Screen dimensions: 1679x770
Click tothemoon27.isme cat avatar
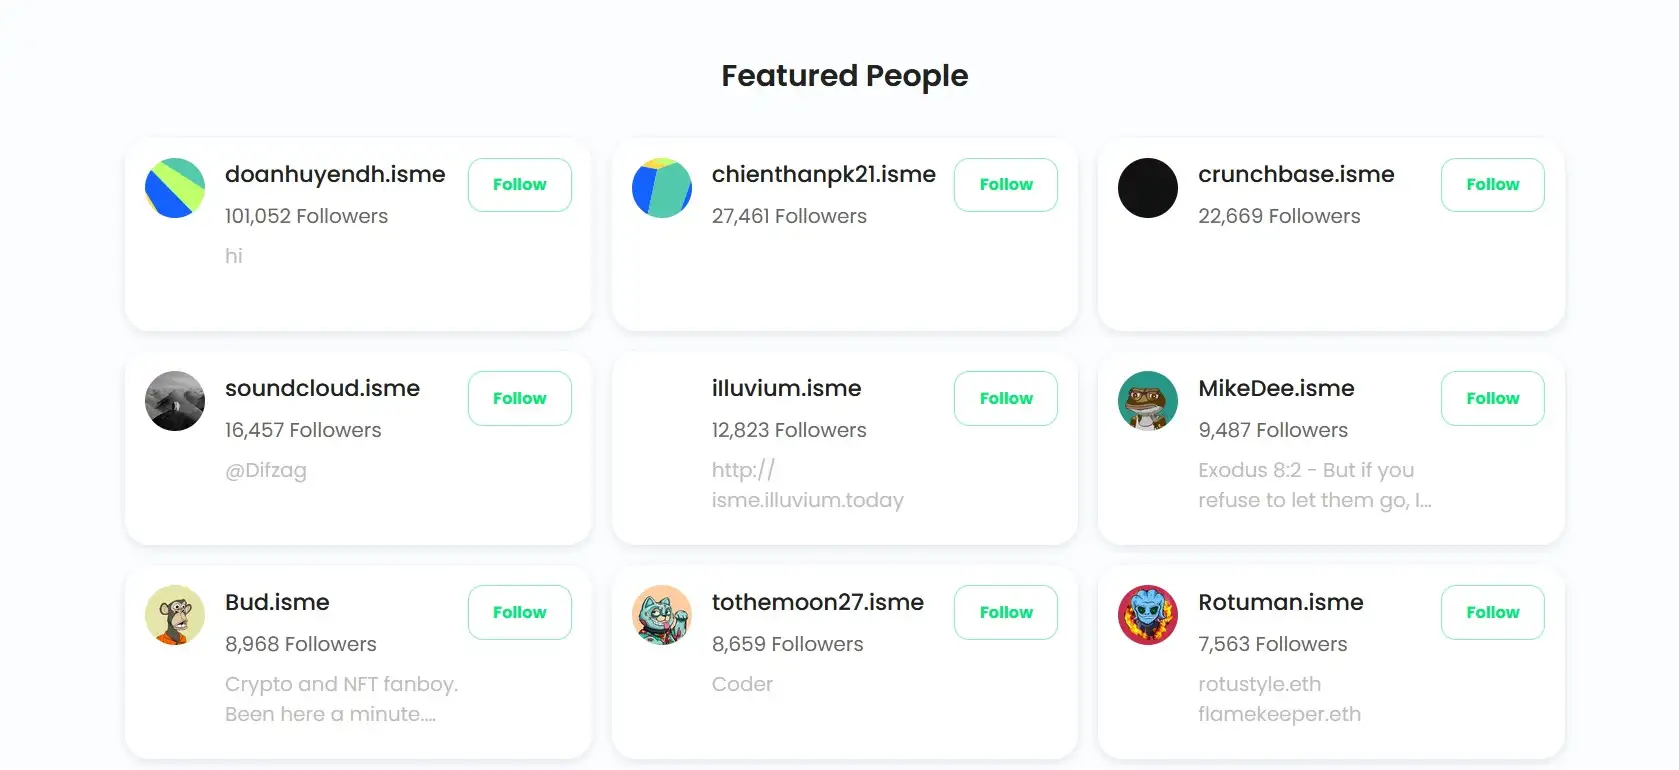[x=662, y=615]
